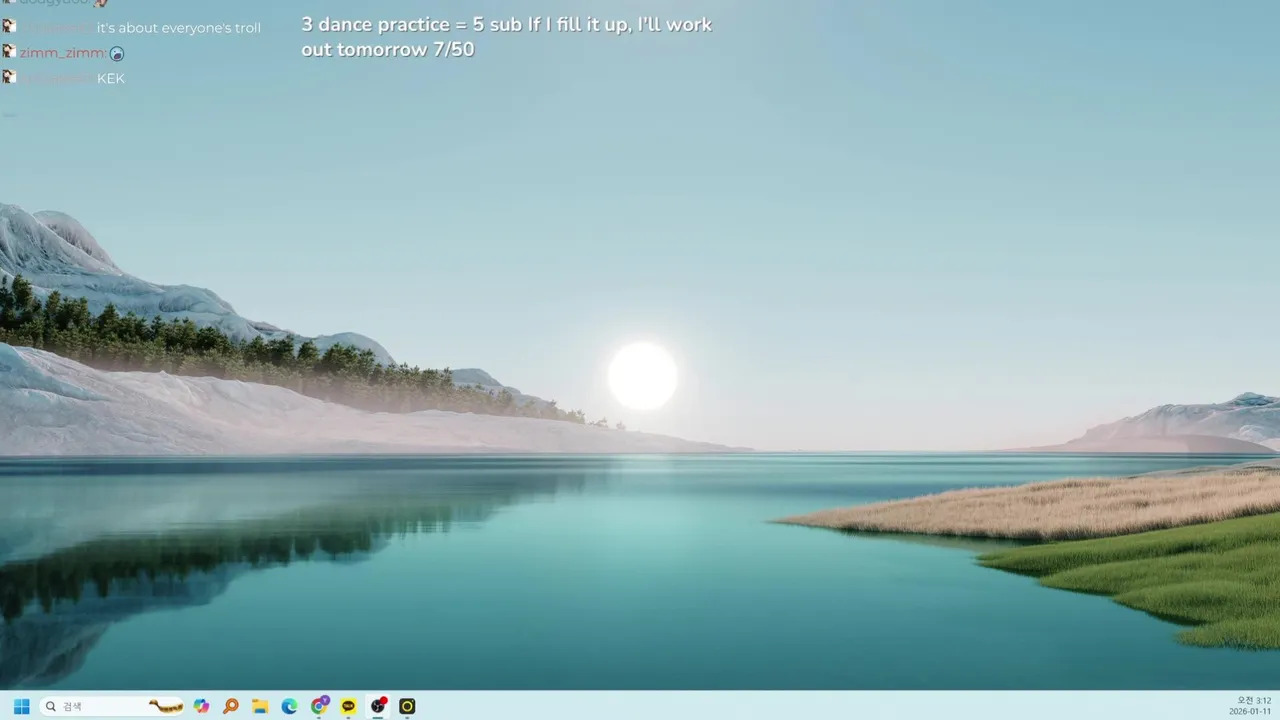
Task: Open the yellow-ring app on the taskbar
Action: coord(407,706)
